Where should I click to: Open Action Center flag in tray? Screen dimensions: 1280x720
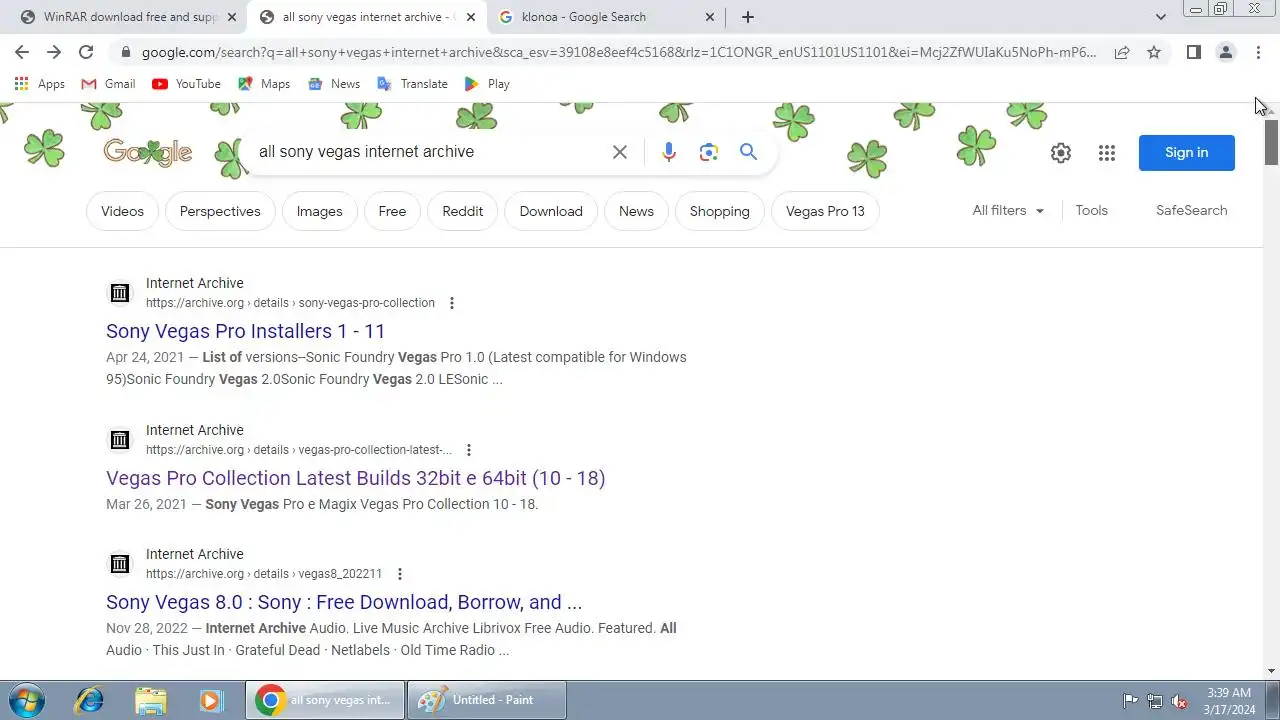click(1130, 701)
